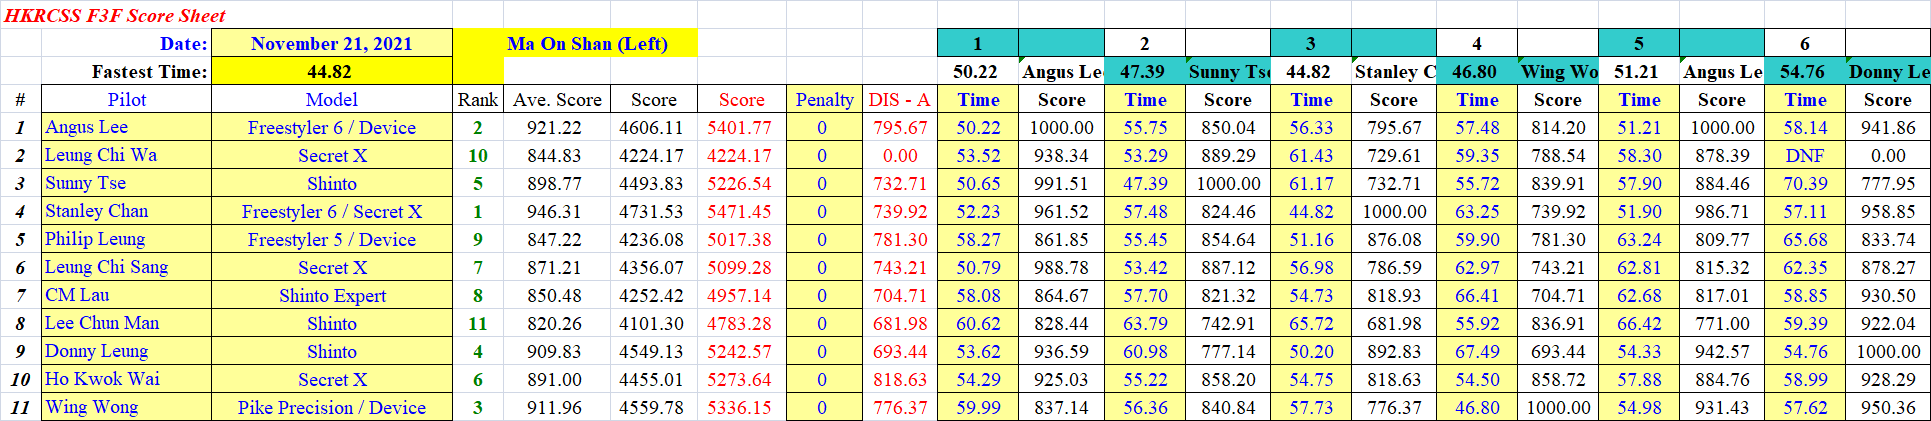1931x421 pixels.
Task: Select model 'Freestyler 5 / Device'
Action: pyautogui.click(x=332, y=239)
